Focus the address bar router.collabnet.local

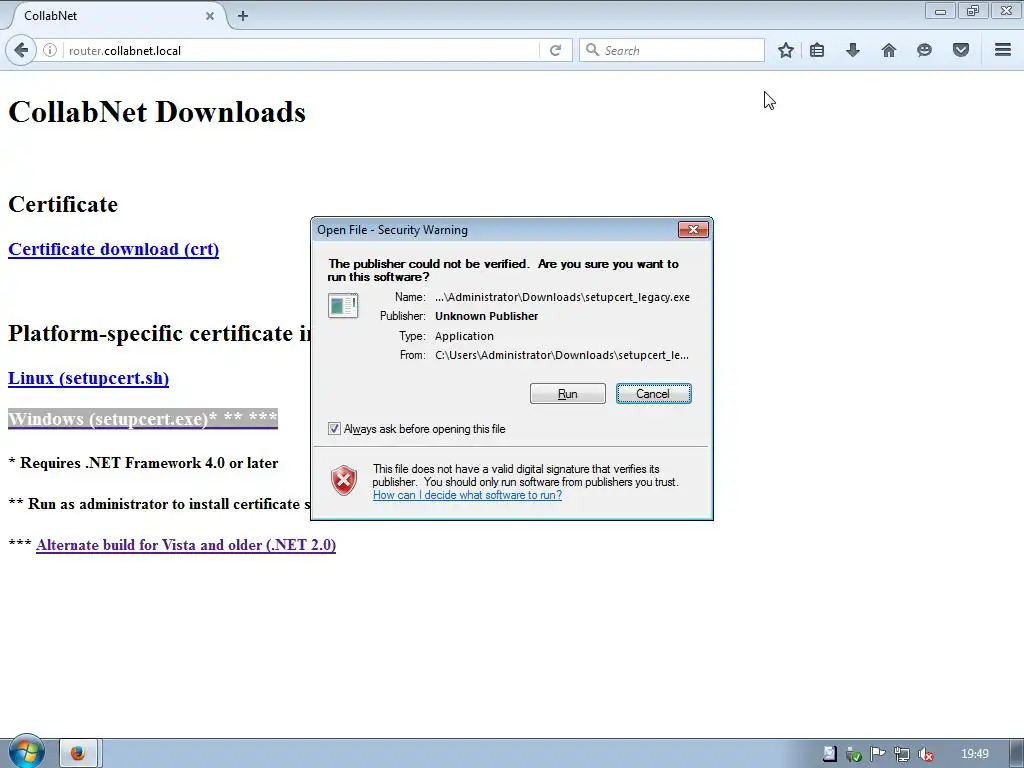pos(300,50)
